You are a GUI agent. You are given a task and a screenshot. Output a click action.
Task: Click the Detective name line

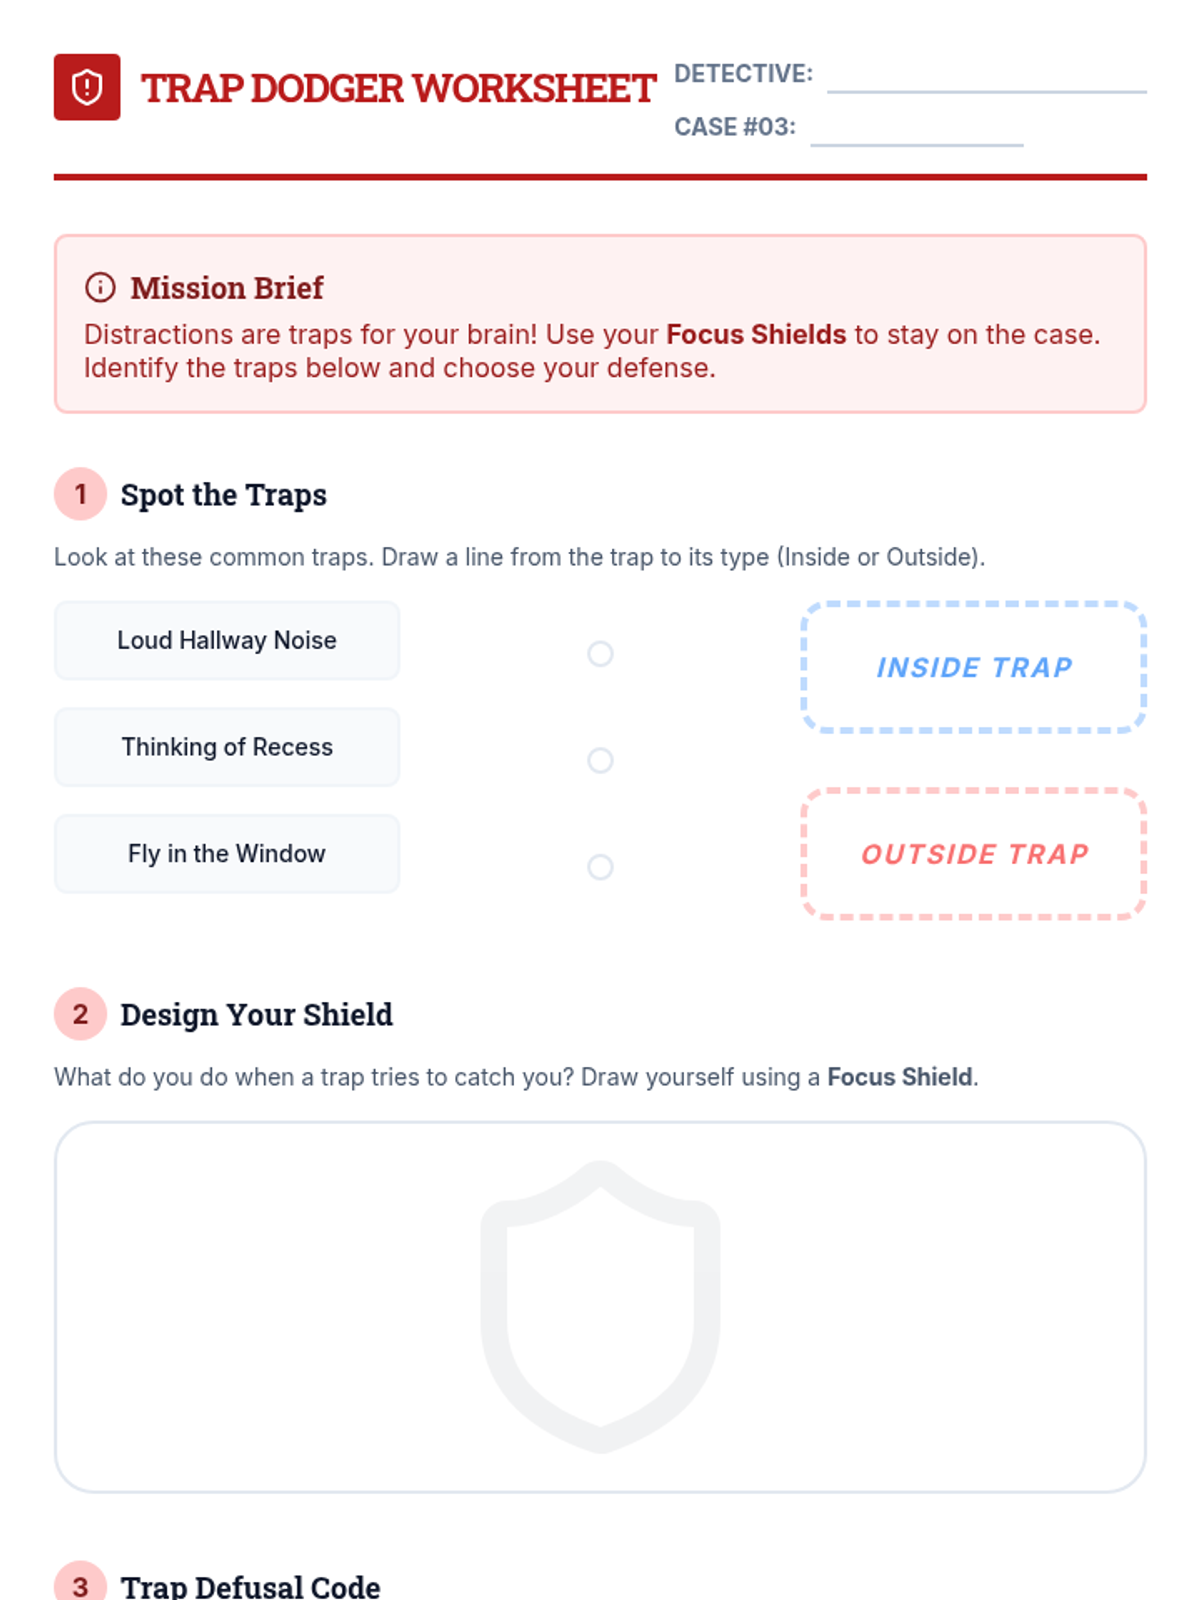(986, 78)
